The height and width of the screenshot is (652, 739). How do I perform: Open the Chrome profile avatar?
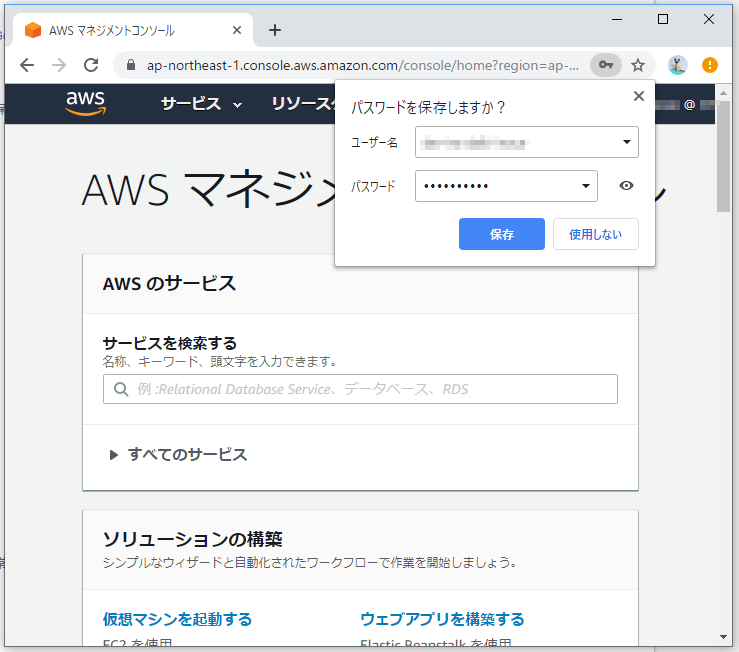point(678,65)
